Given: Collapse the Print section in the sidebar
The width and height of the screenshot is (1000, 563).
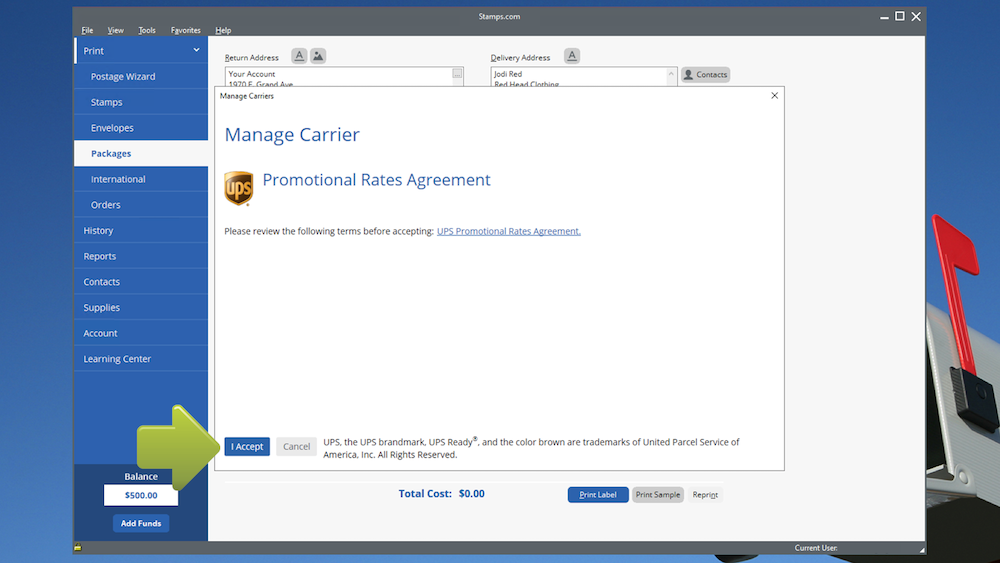Looking at the screenshot, I should (x=196, y=51).
